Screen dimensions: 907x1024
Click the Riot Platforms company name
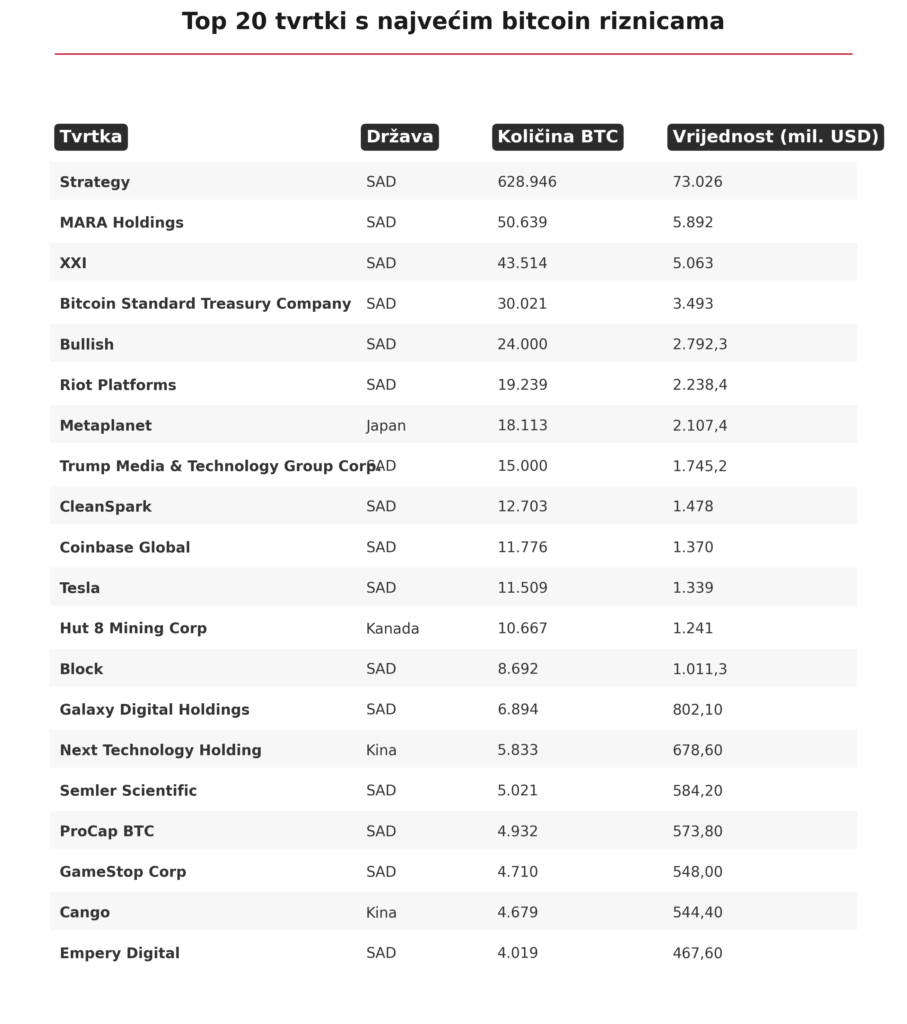(118, 385)
